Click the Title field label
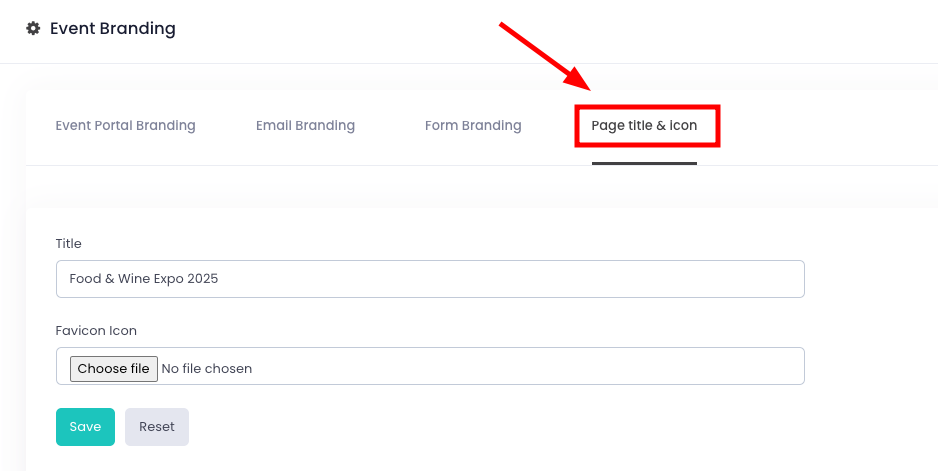938x471 pixels. click(x=69, y=243)
